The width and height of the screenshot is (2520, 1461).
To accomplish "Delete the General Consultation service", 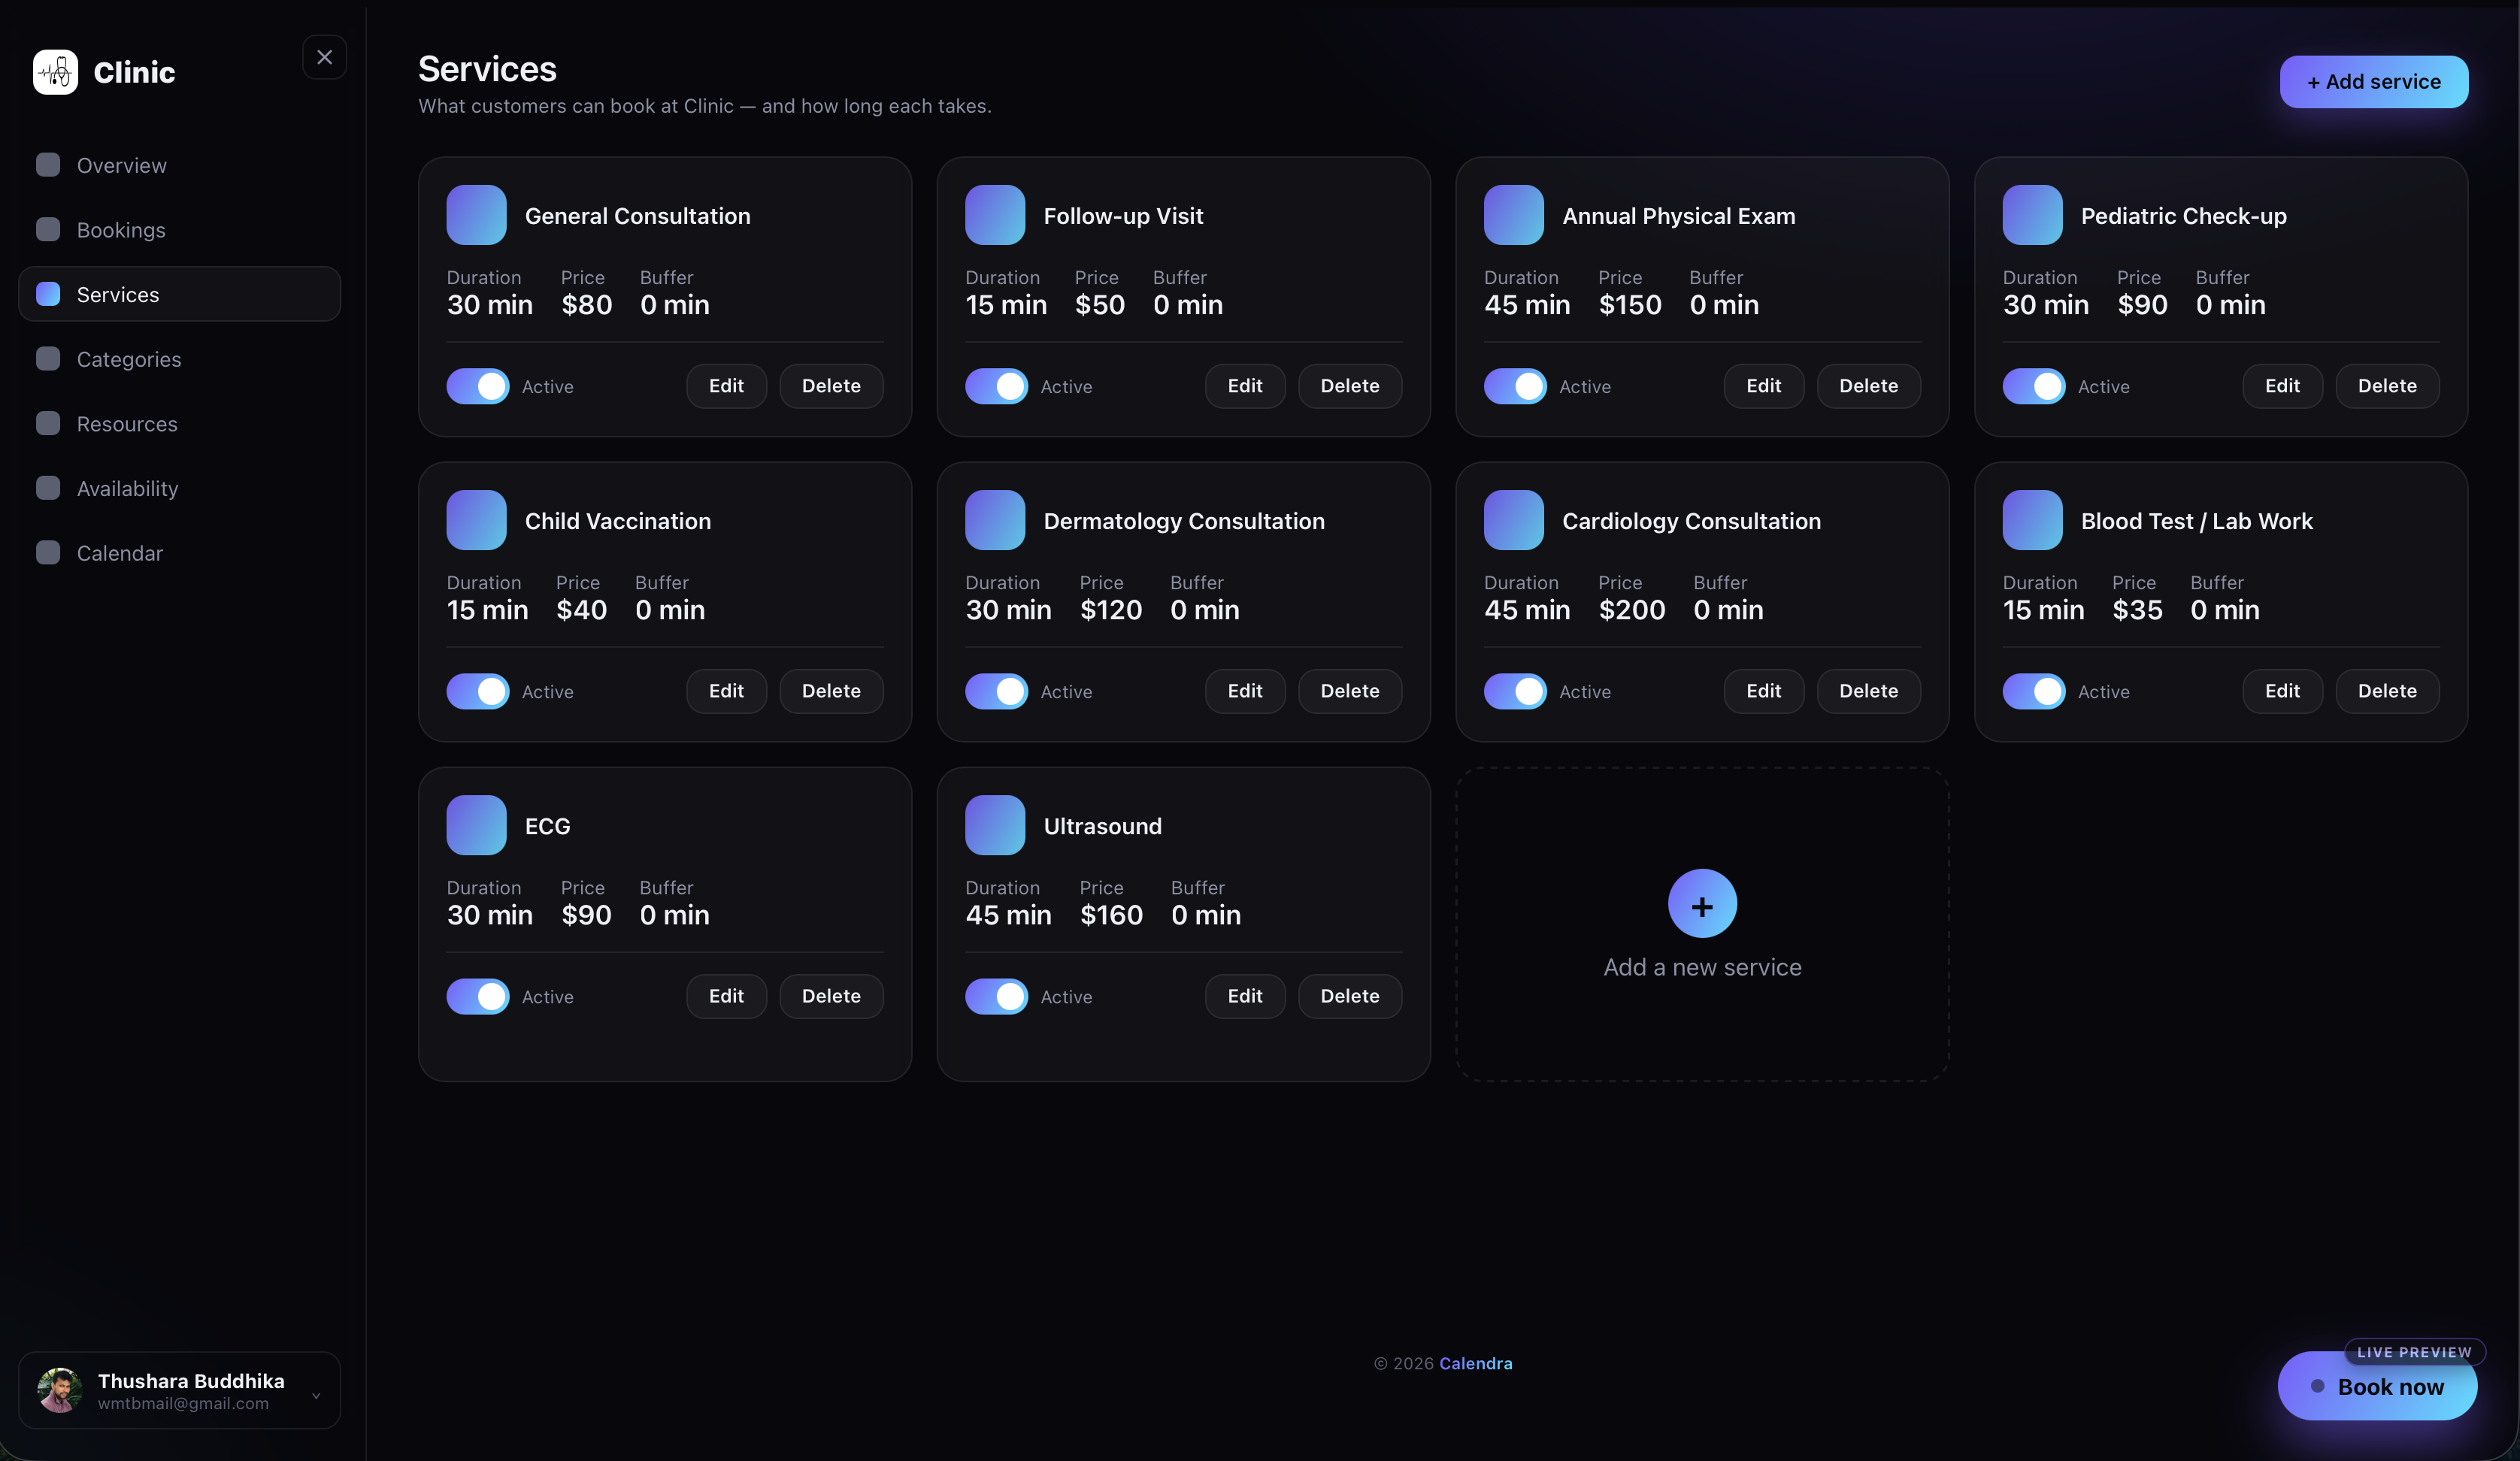I will pos(831,386).
